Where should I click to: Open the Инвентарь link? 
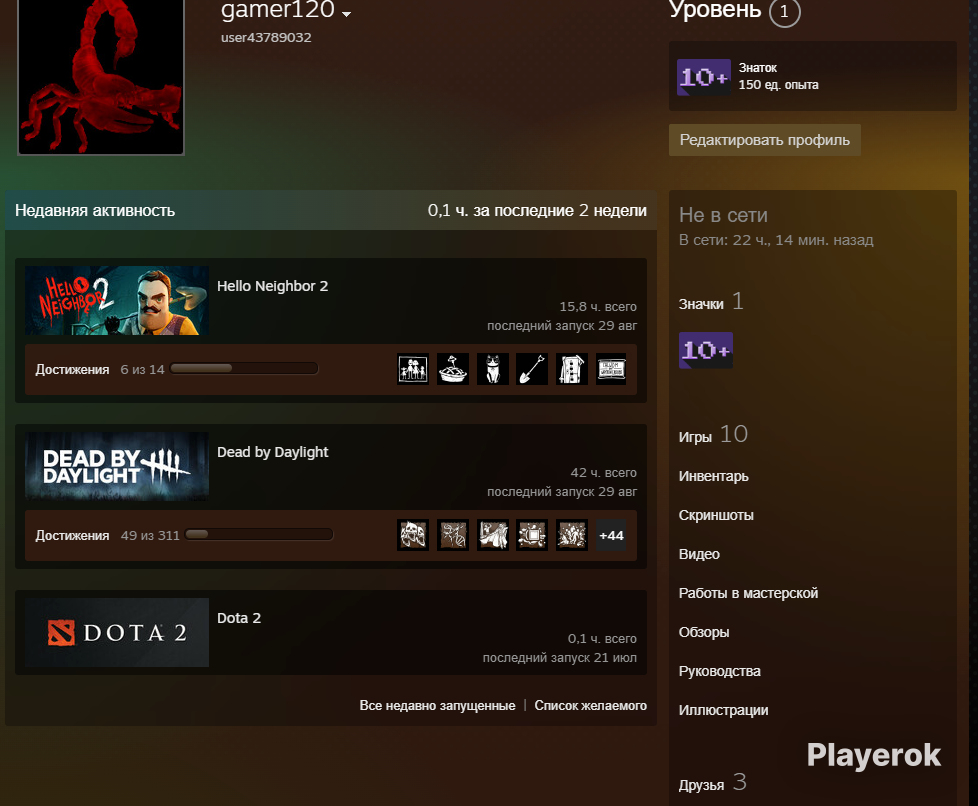tap(714, 476)
